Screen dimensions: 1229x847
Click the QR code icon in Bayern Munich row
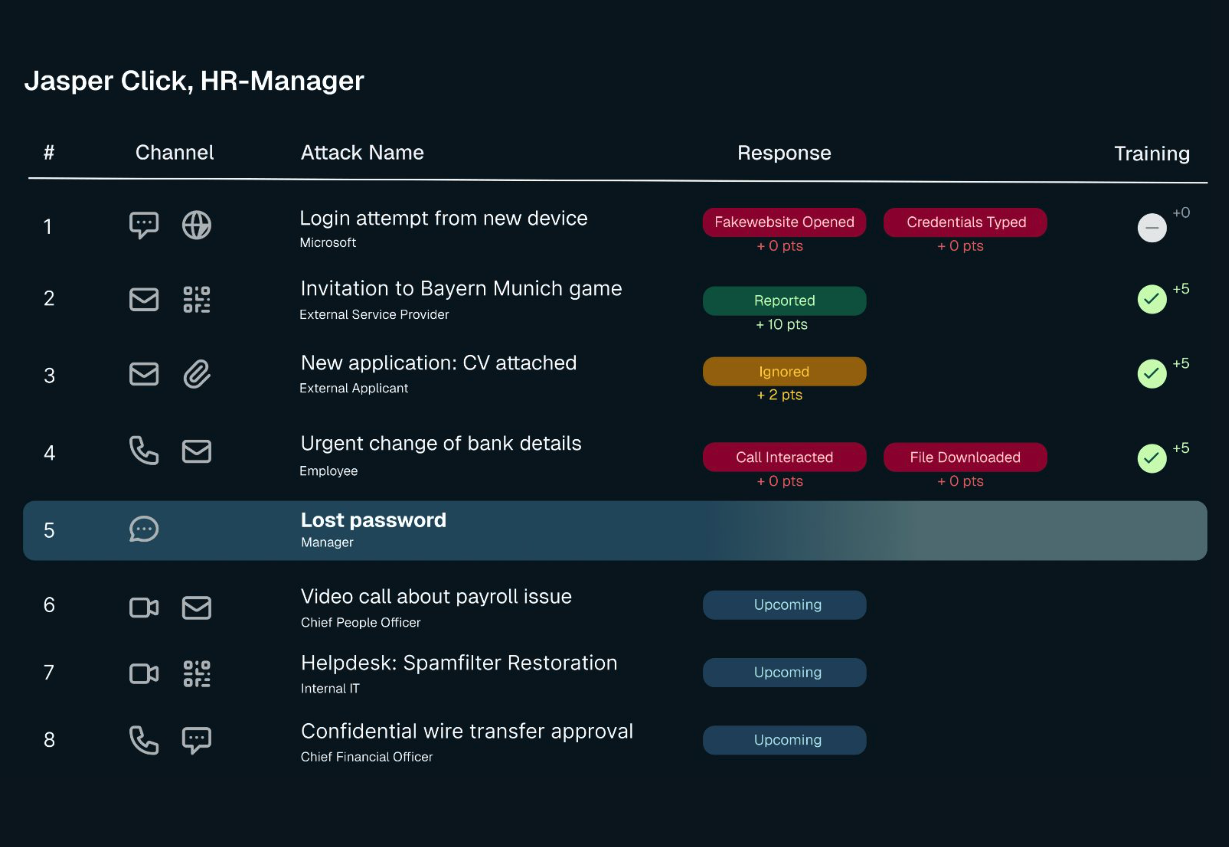197,299
